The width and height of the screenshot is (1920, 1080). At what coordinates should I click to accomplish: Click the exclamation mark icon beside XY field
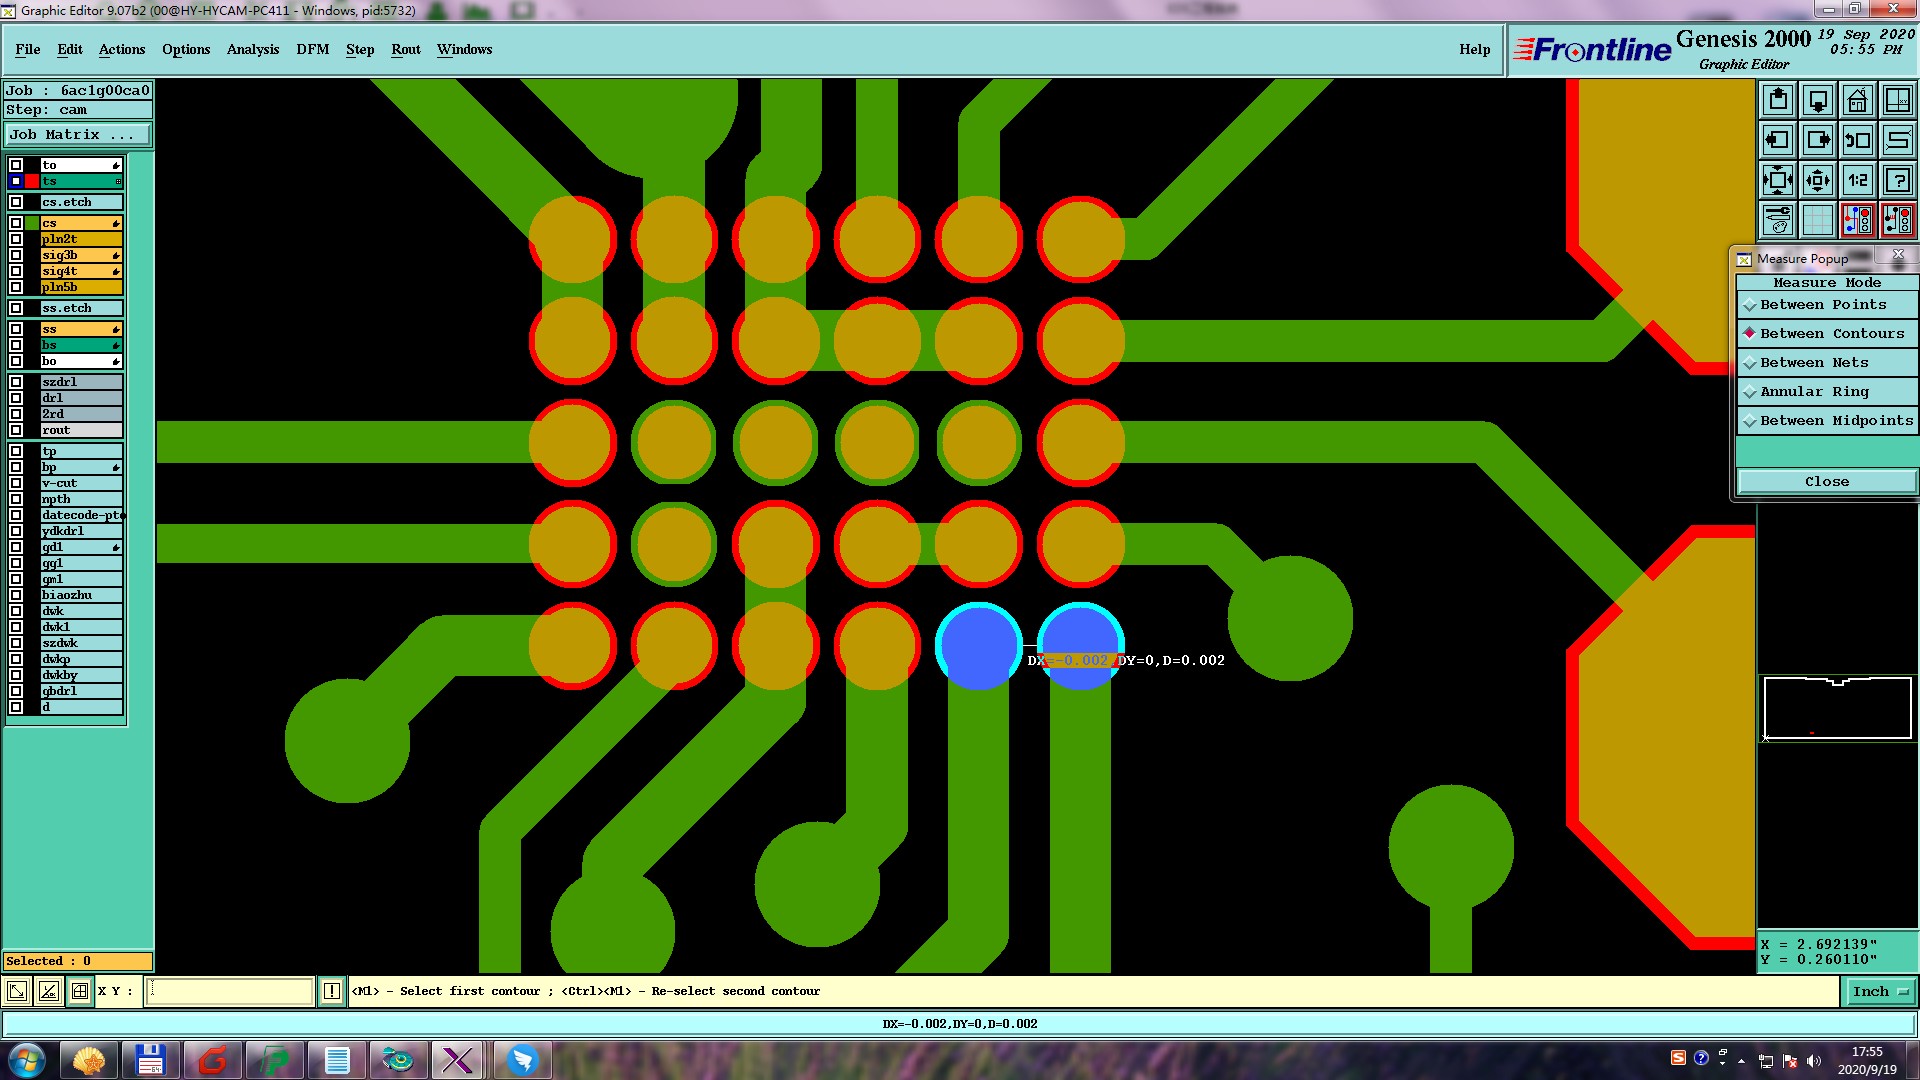click(x=332, y=991)
